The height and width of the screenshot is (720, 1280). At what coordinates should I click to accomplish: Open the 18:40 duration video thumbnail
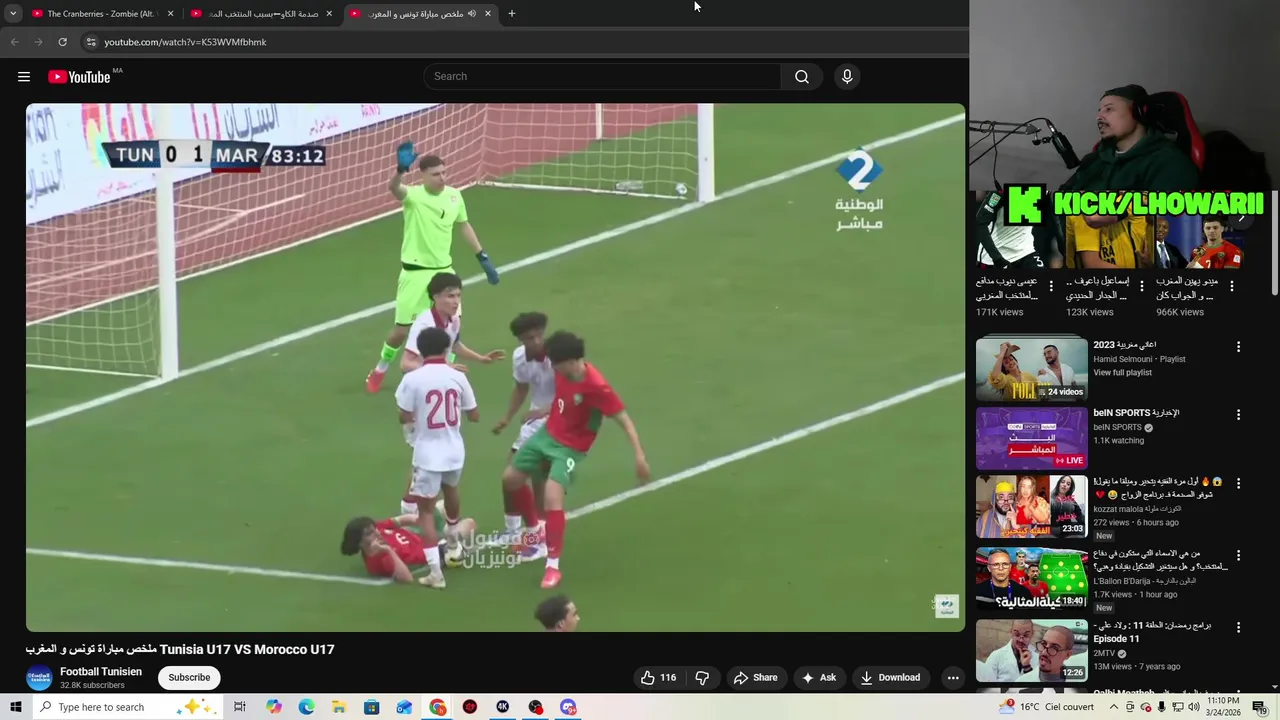[x=1031, y=579]
